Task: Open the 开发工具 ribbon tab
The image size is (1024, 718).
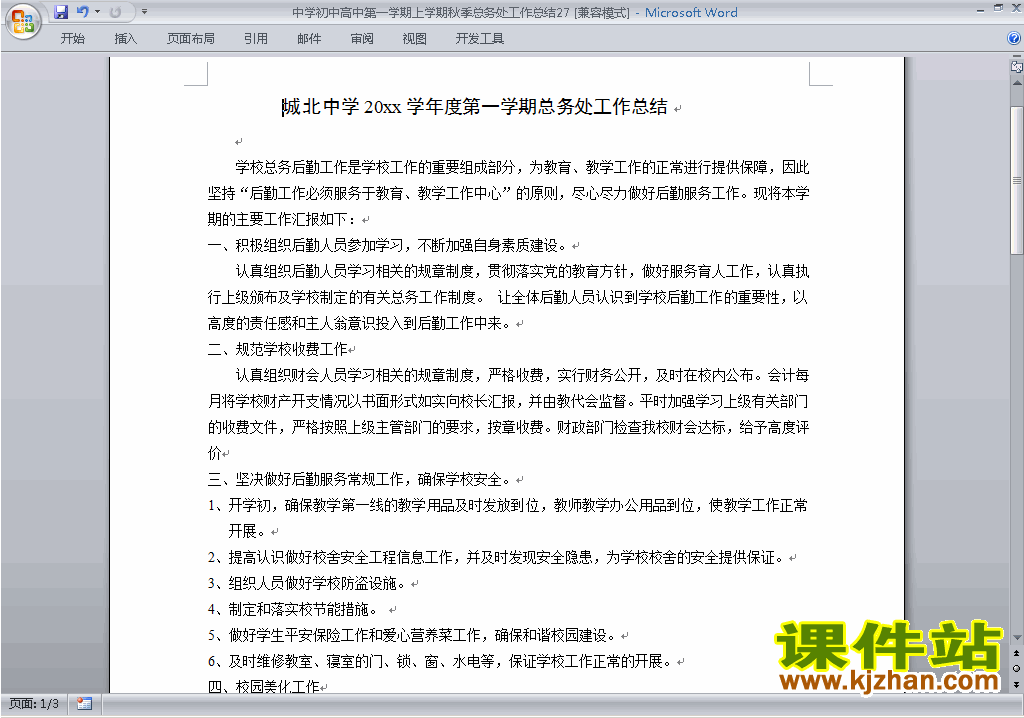Action: 479,39
